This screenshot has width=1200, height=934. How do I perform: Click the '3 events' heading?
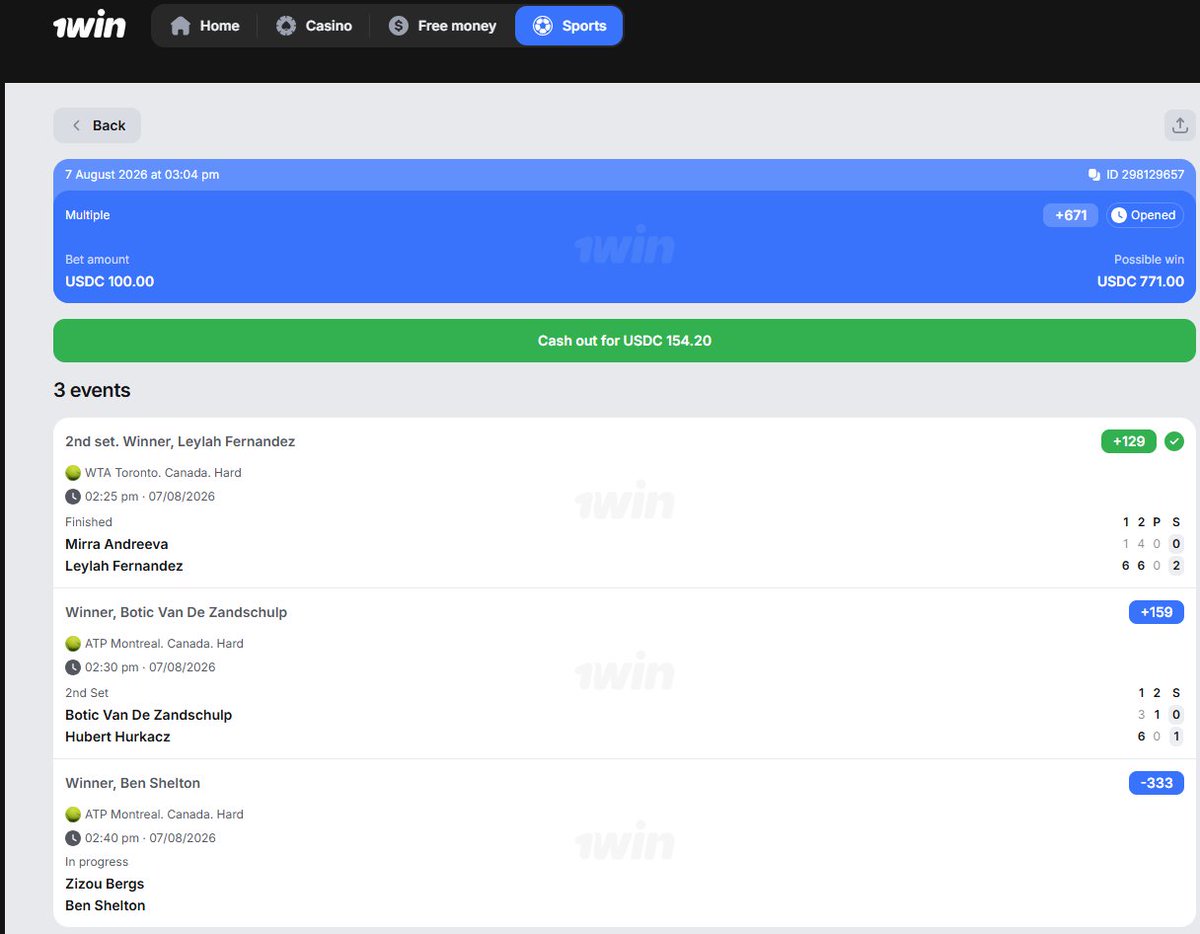pos(92,391)
